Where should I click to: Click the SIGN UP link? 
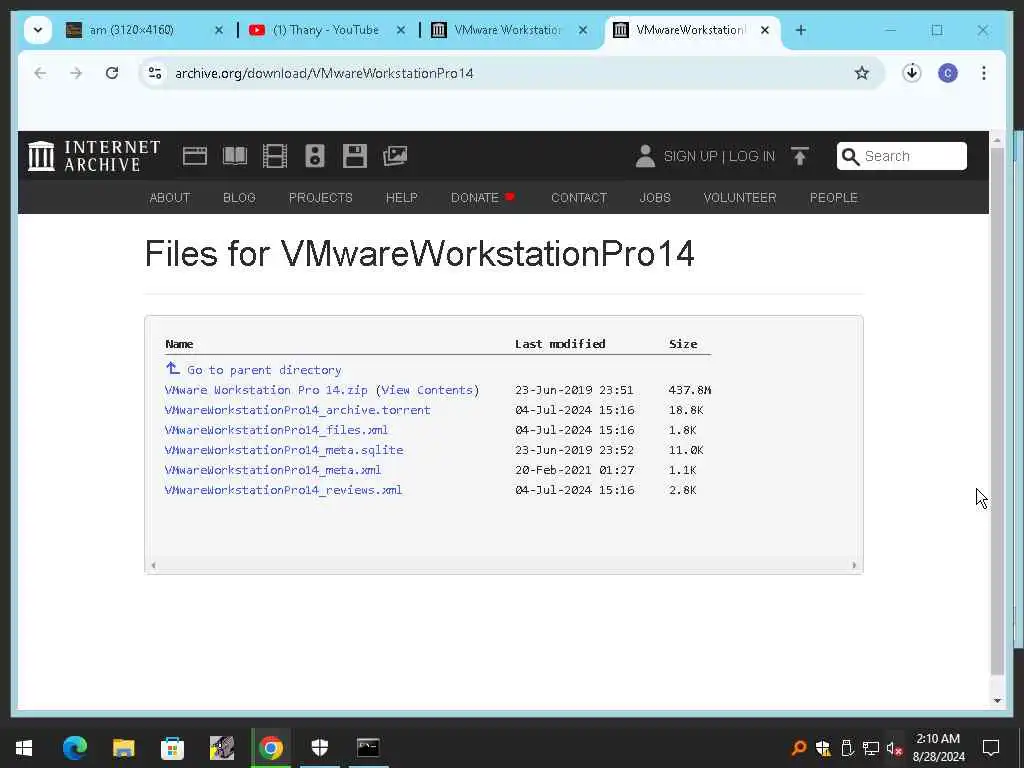click(x=690, y=156)
